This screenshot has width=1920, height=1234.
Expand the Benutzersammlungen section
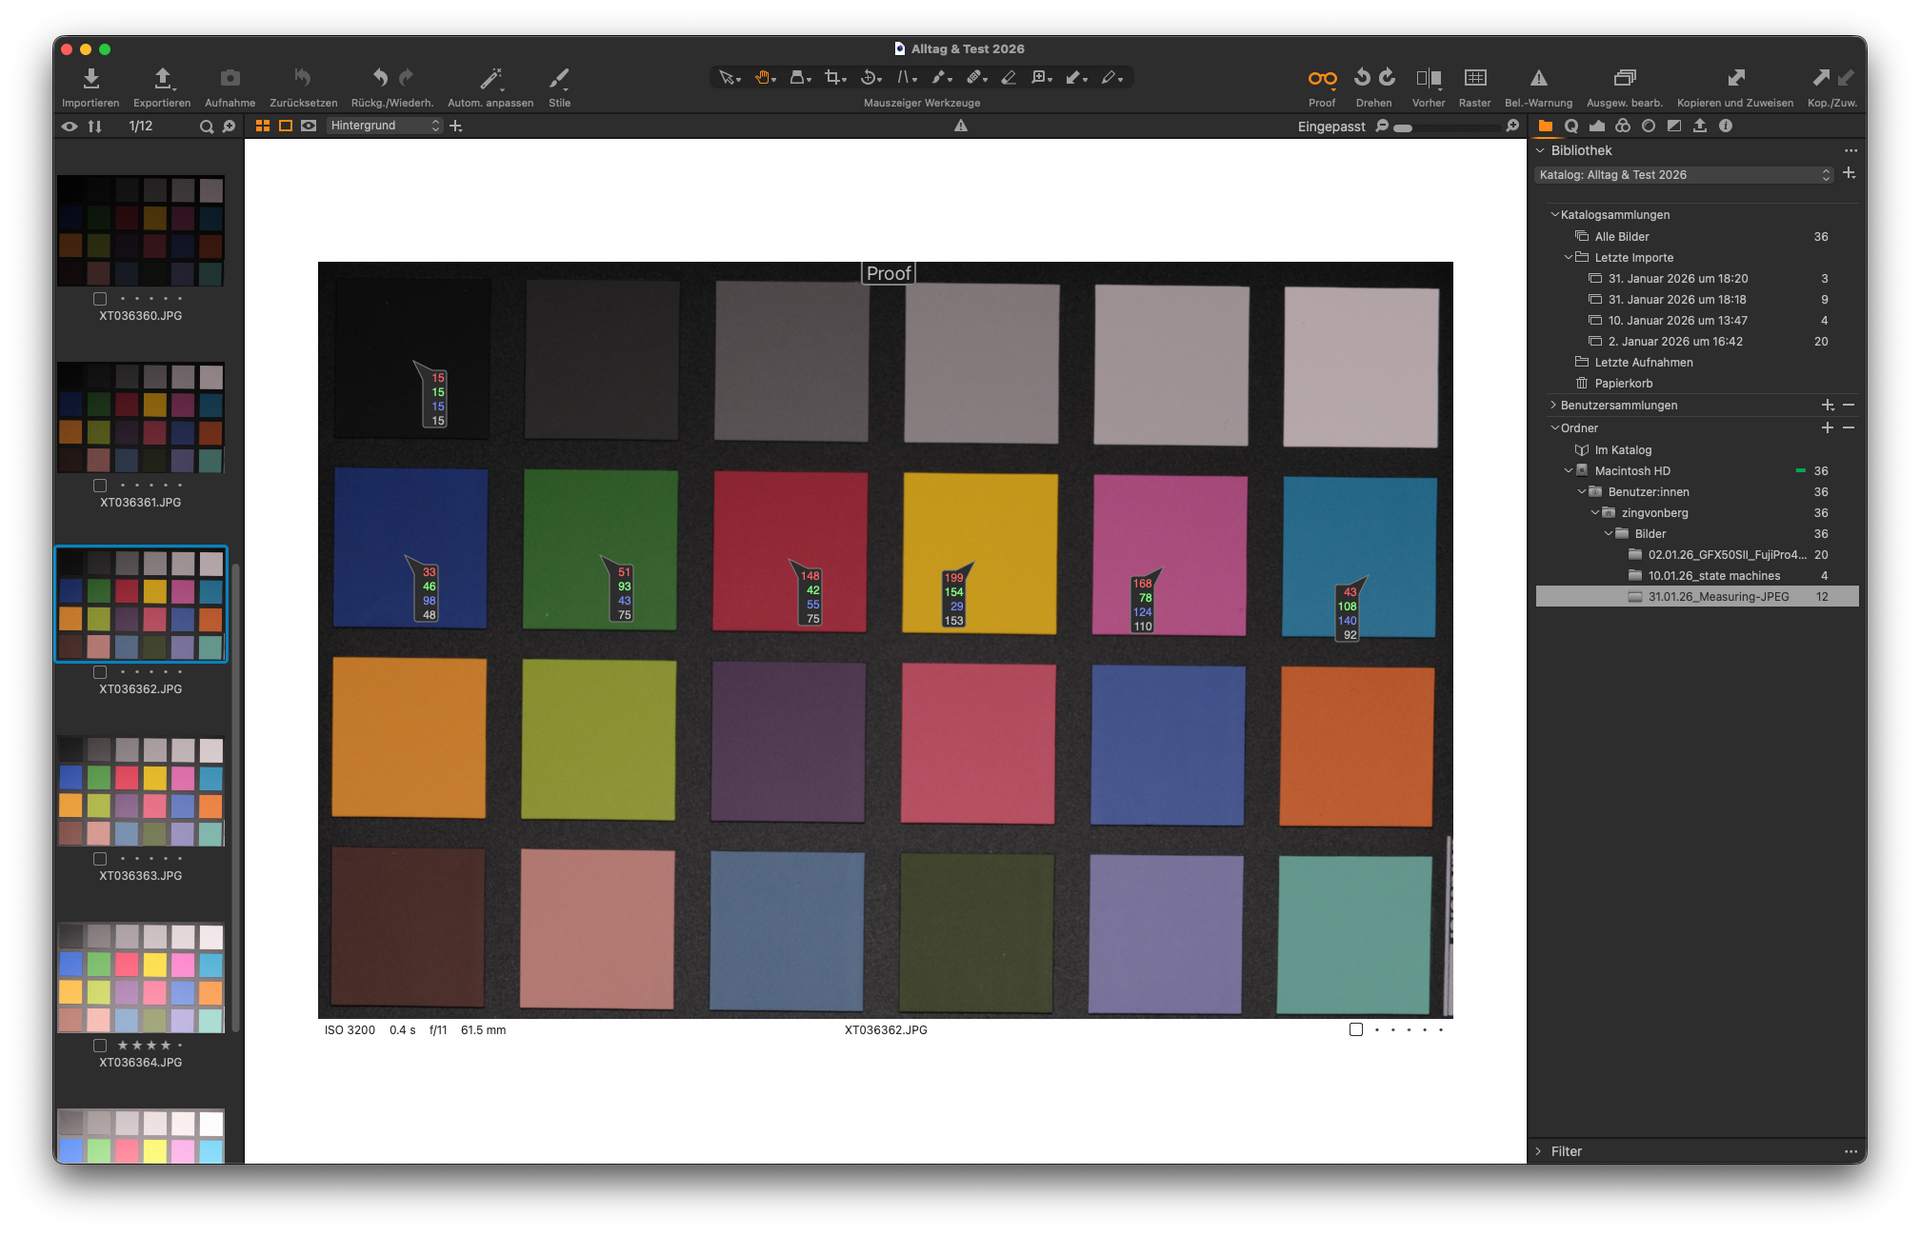[1553, 405]
